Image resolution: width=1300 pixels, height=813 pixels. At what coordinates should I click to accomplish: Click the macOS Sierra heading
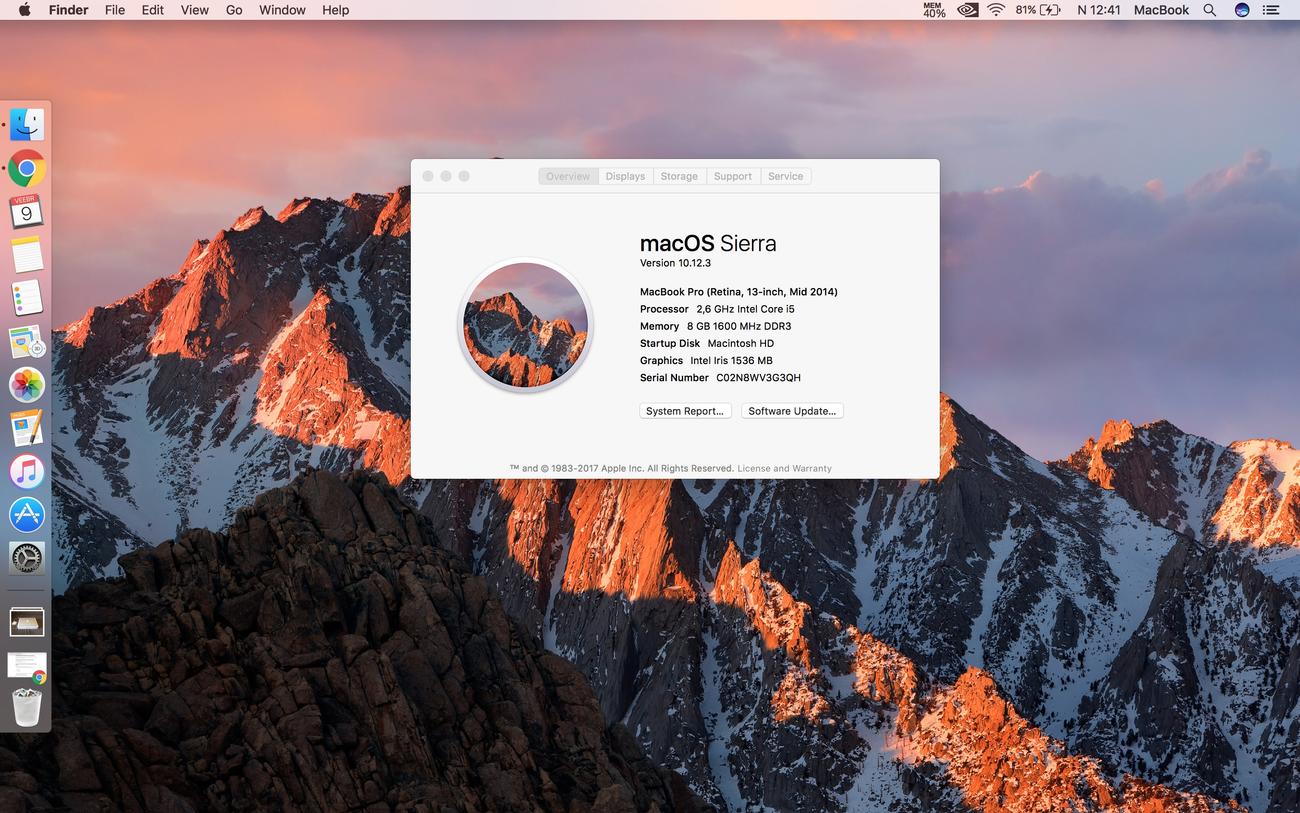(x=708, y=243)
